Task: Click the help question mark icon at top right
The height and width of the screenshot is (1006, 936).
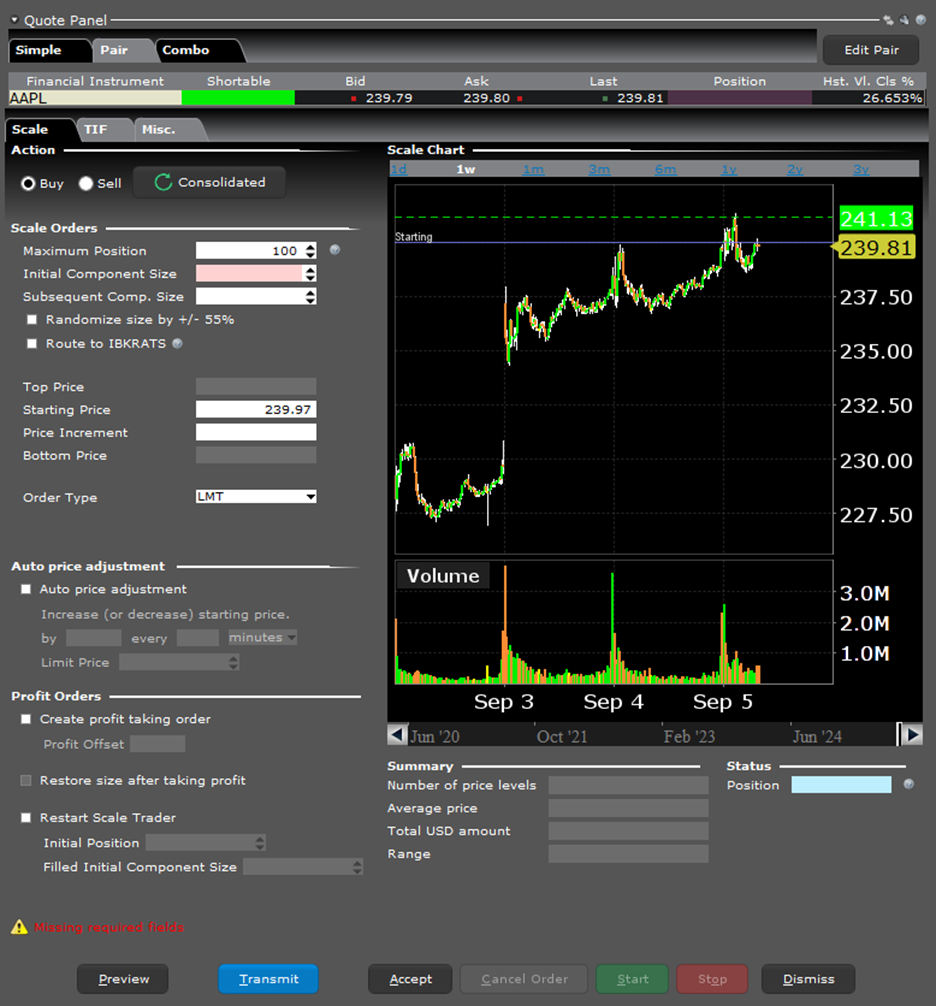Action: click(x=920, y=19)
